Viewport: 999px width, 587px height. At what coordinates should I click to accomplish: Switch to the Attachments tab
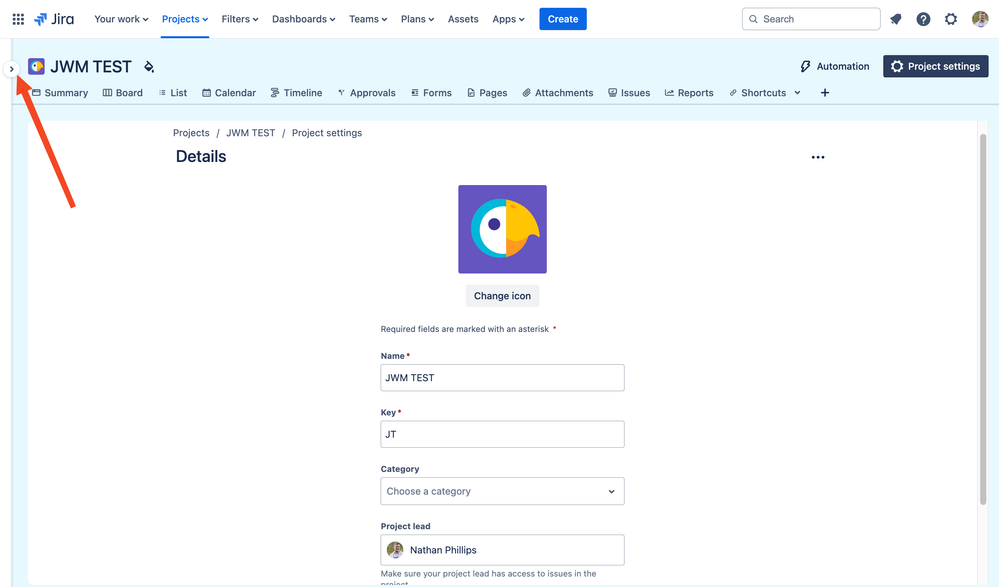(x=557, y=92)
